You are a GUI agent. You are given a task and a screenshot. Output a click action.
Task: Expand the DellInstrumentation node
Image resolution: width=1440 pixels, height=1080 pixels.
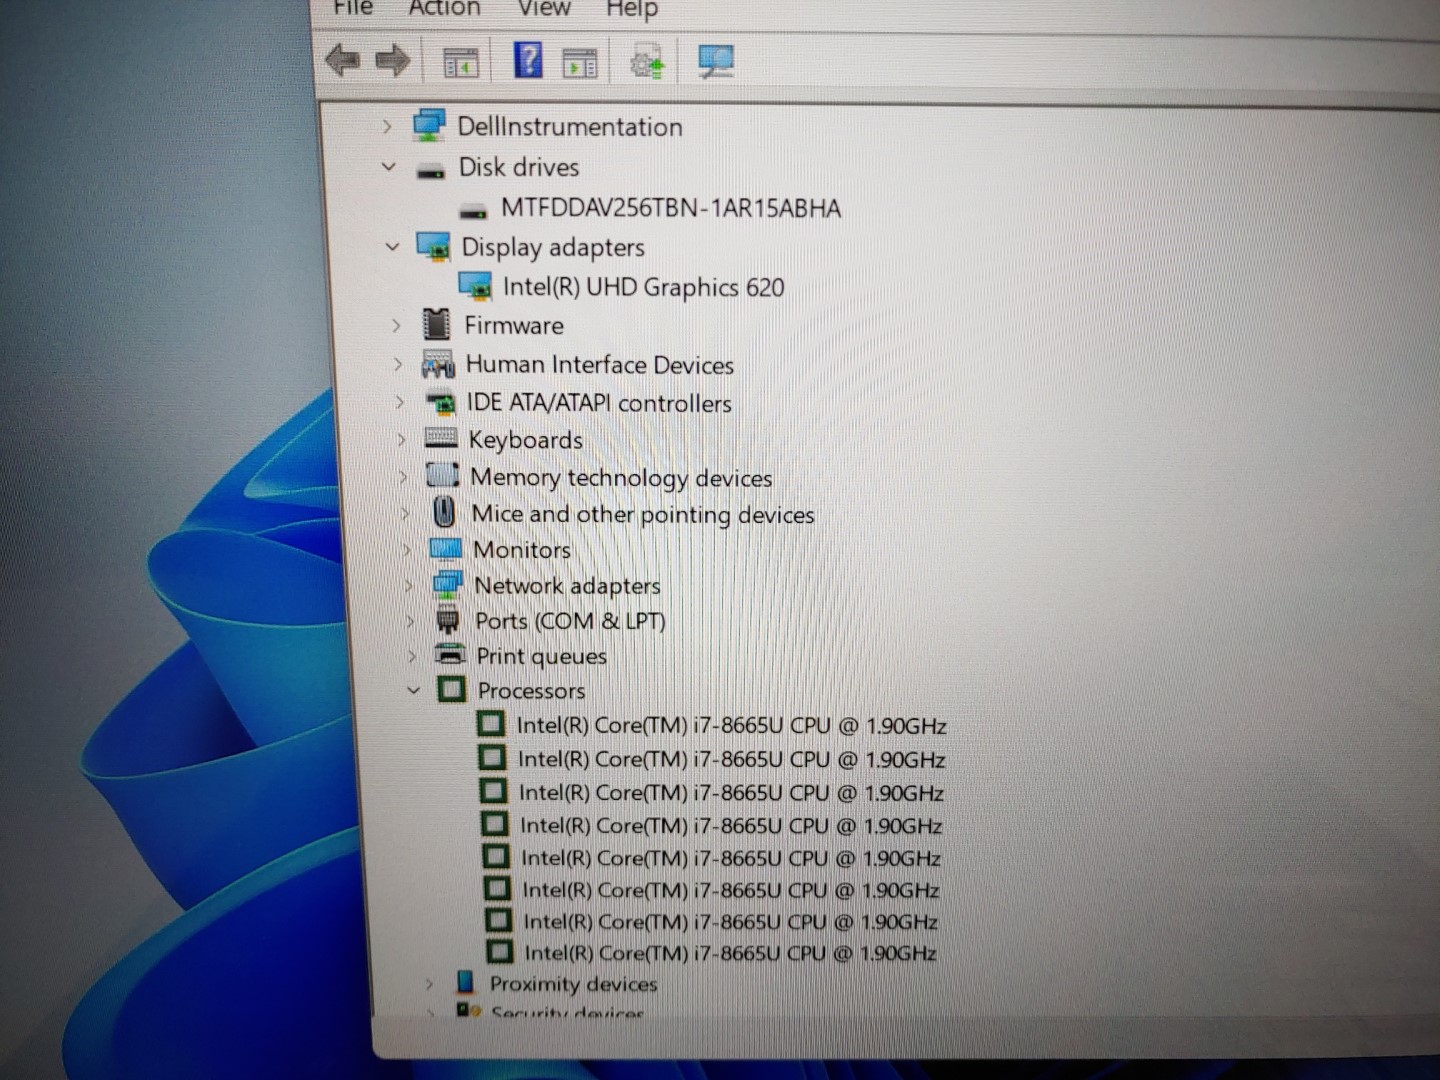coord(386,127)
